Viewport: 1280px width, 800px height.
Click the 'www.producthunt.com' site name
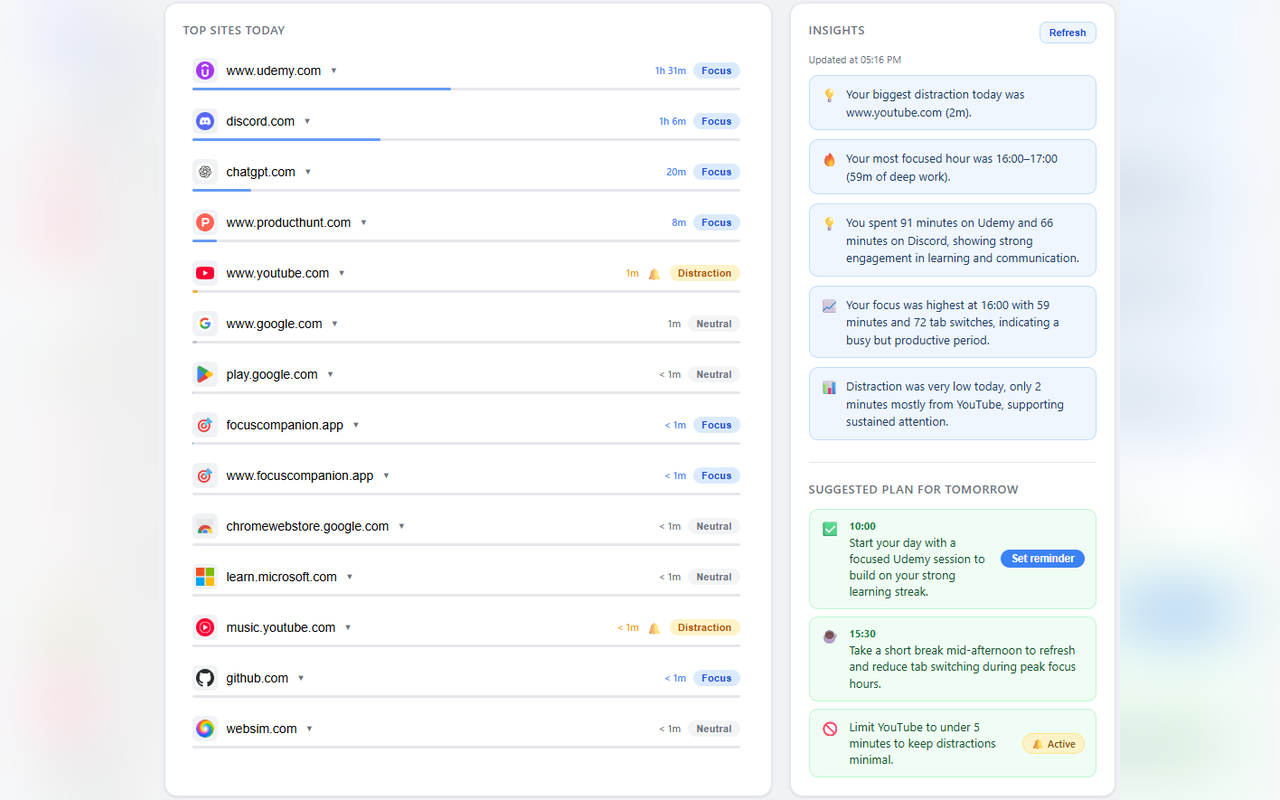click(288, 223)
